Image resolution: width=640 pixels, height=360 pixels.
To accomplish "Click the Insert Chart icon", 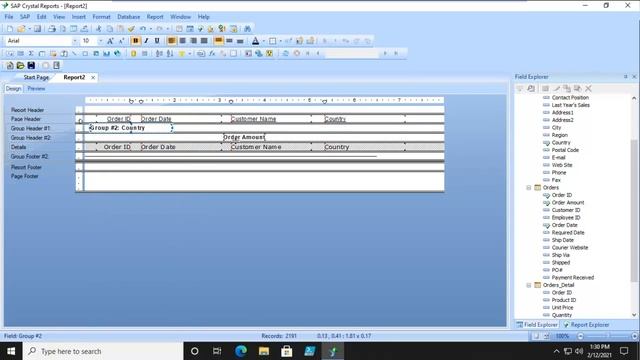I will (107, 53).
